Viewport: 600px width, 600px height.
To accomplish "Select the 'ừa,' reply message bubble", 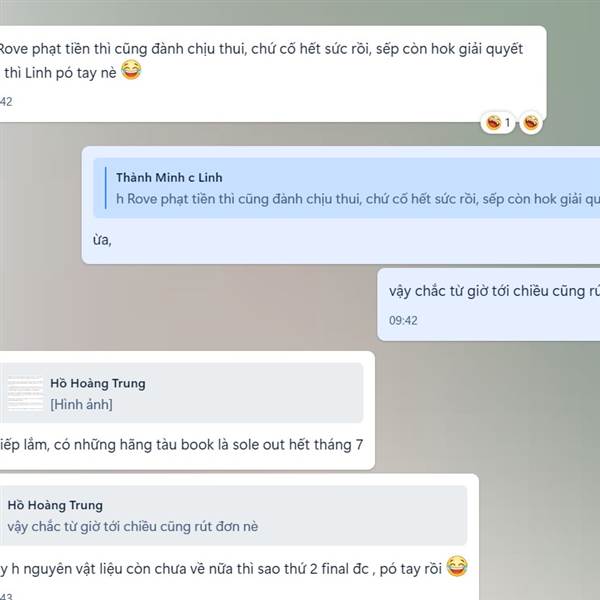I will click(x=341, y=205).
